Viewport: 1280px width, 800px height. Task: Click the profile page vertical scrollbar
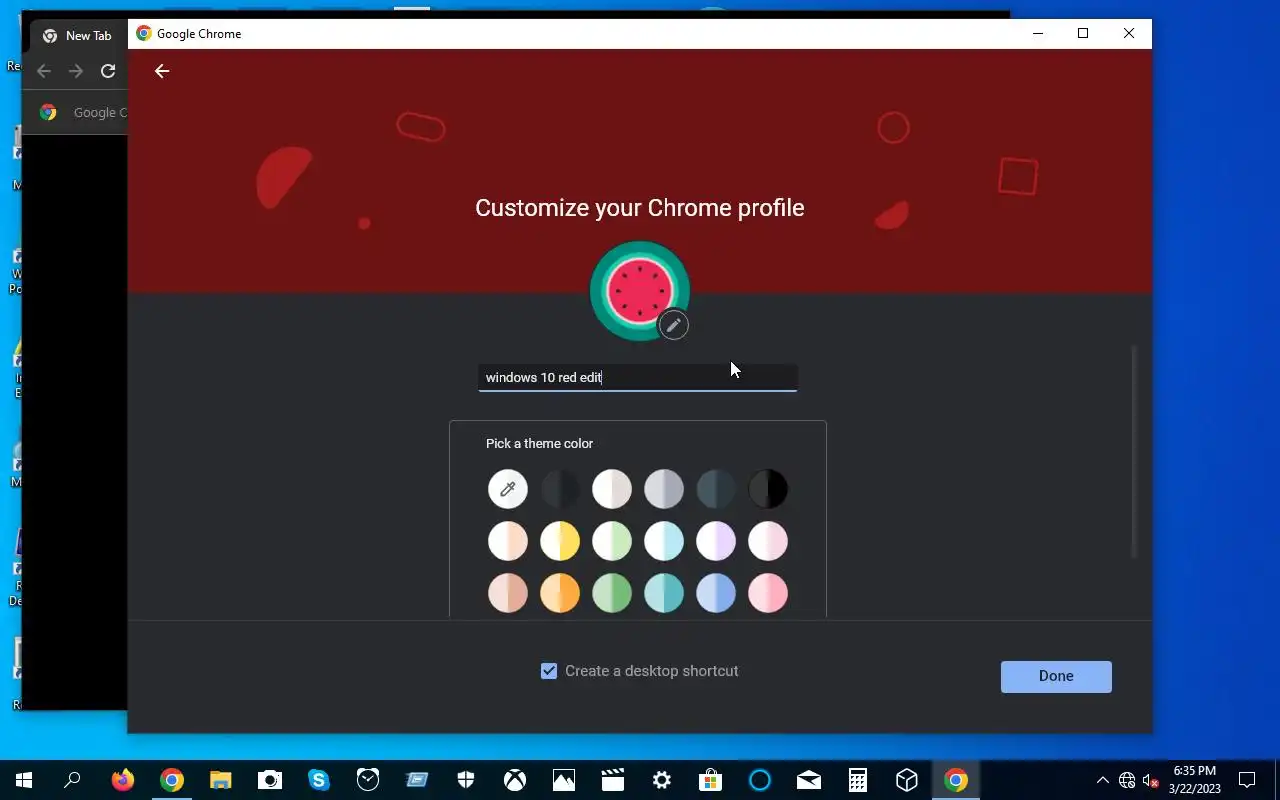[x=1134, y=451]
